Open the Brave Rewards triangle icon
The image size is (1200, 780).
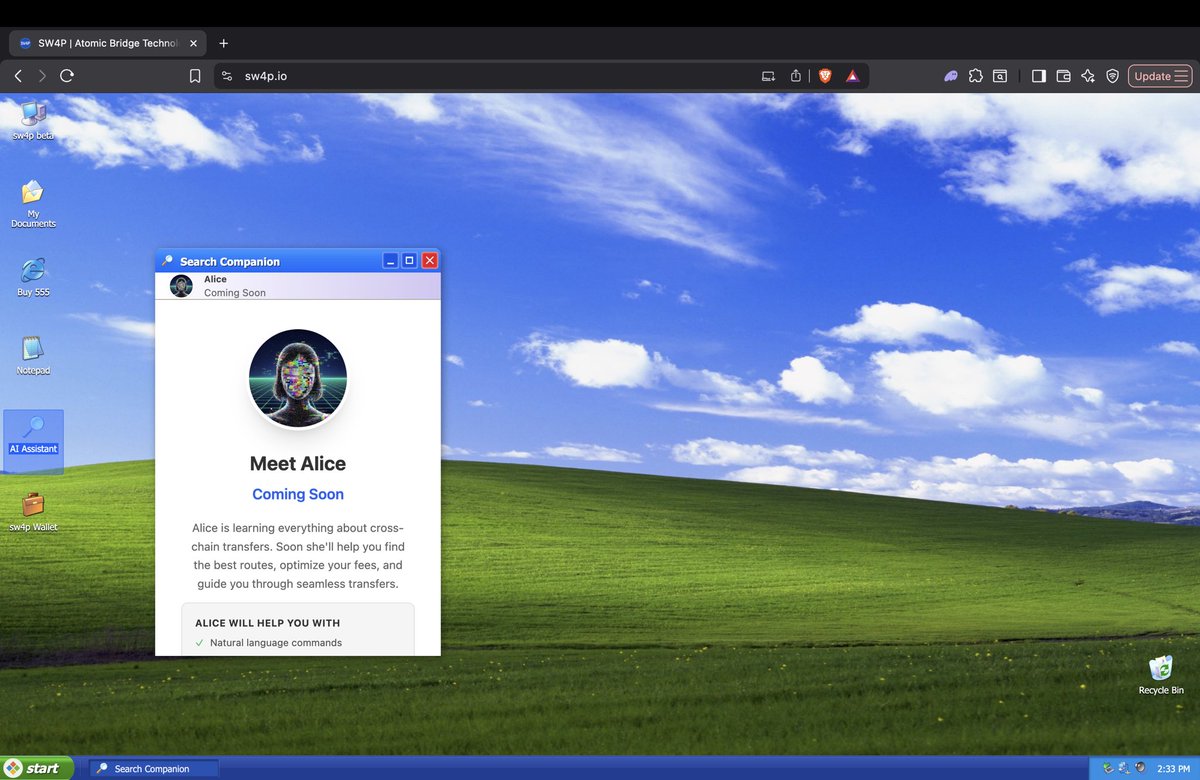coord(852,76)
